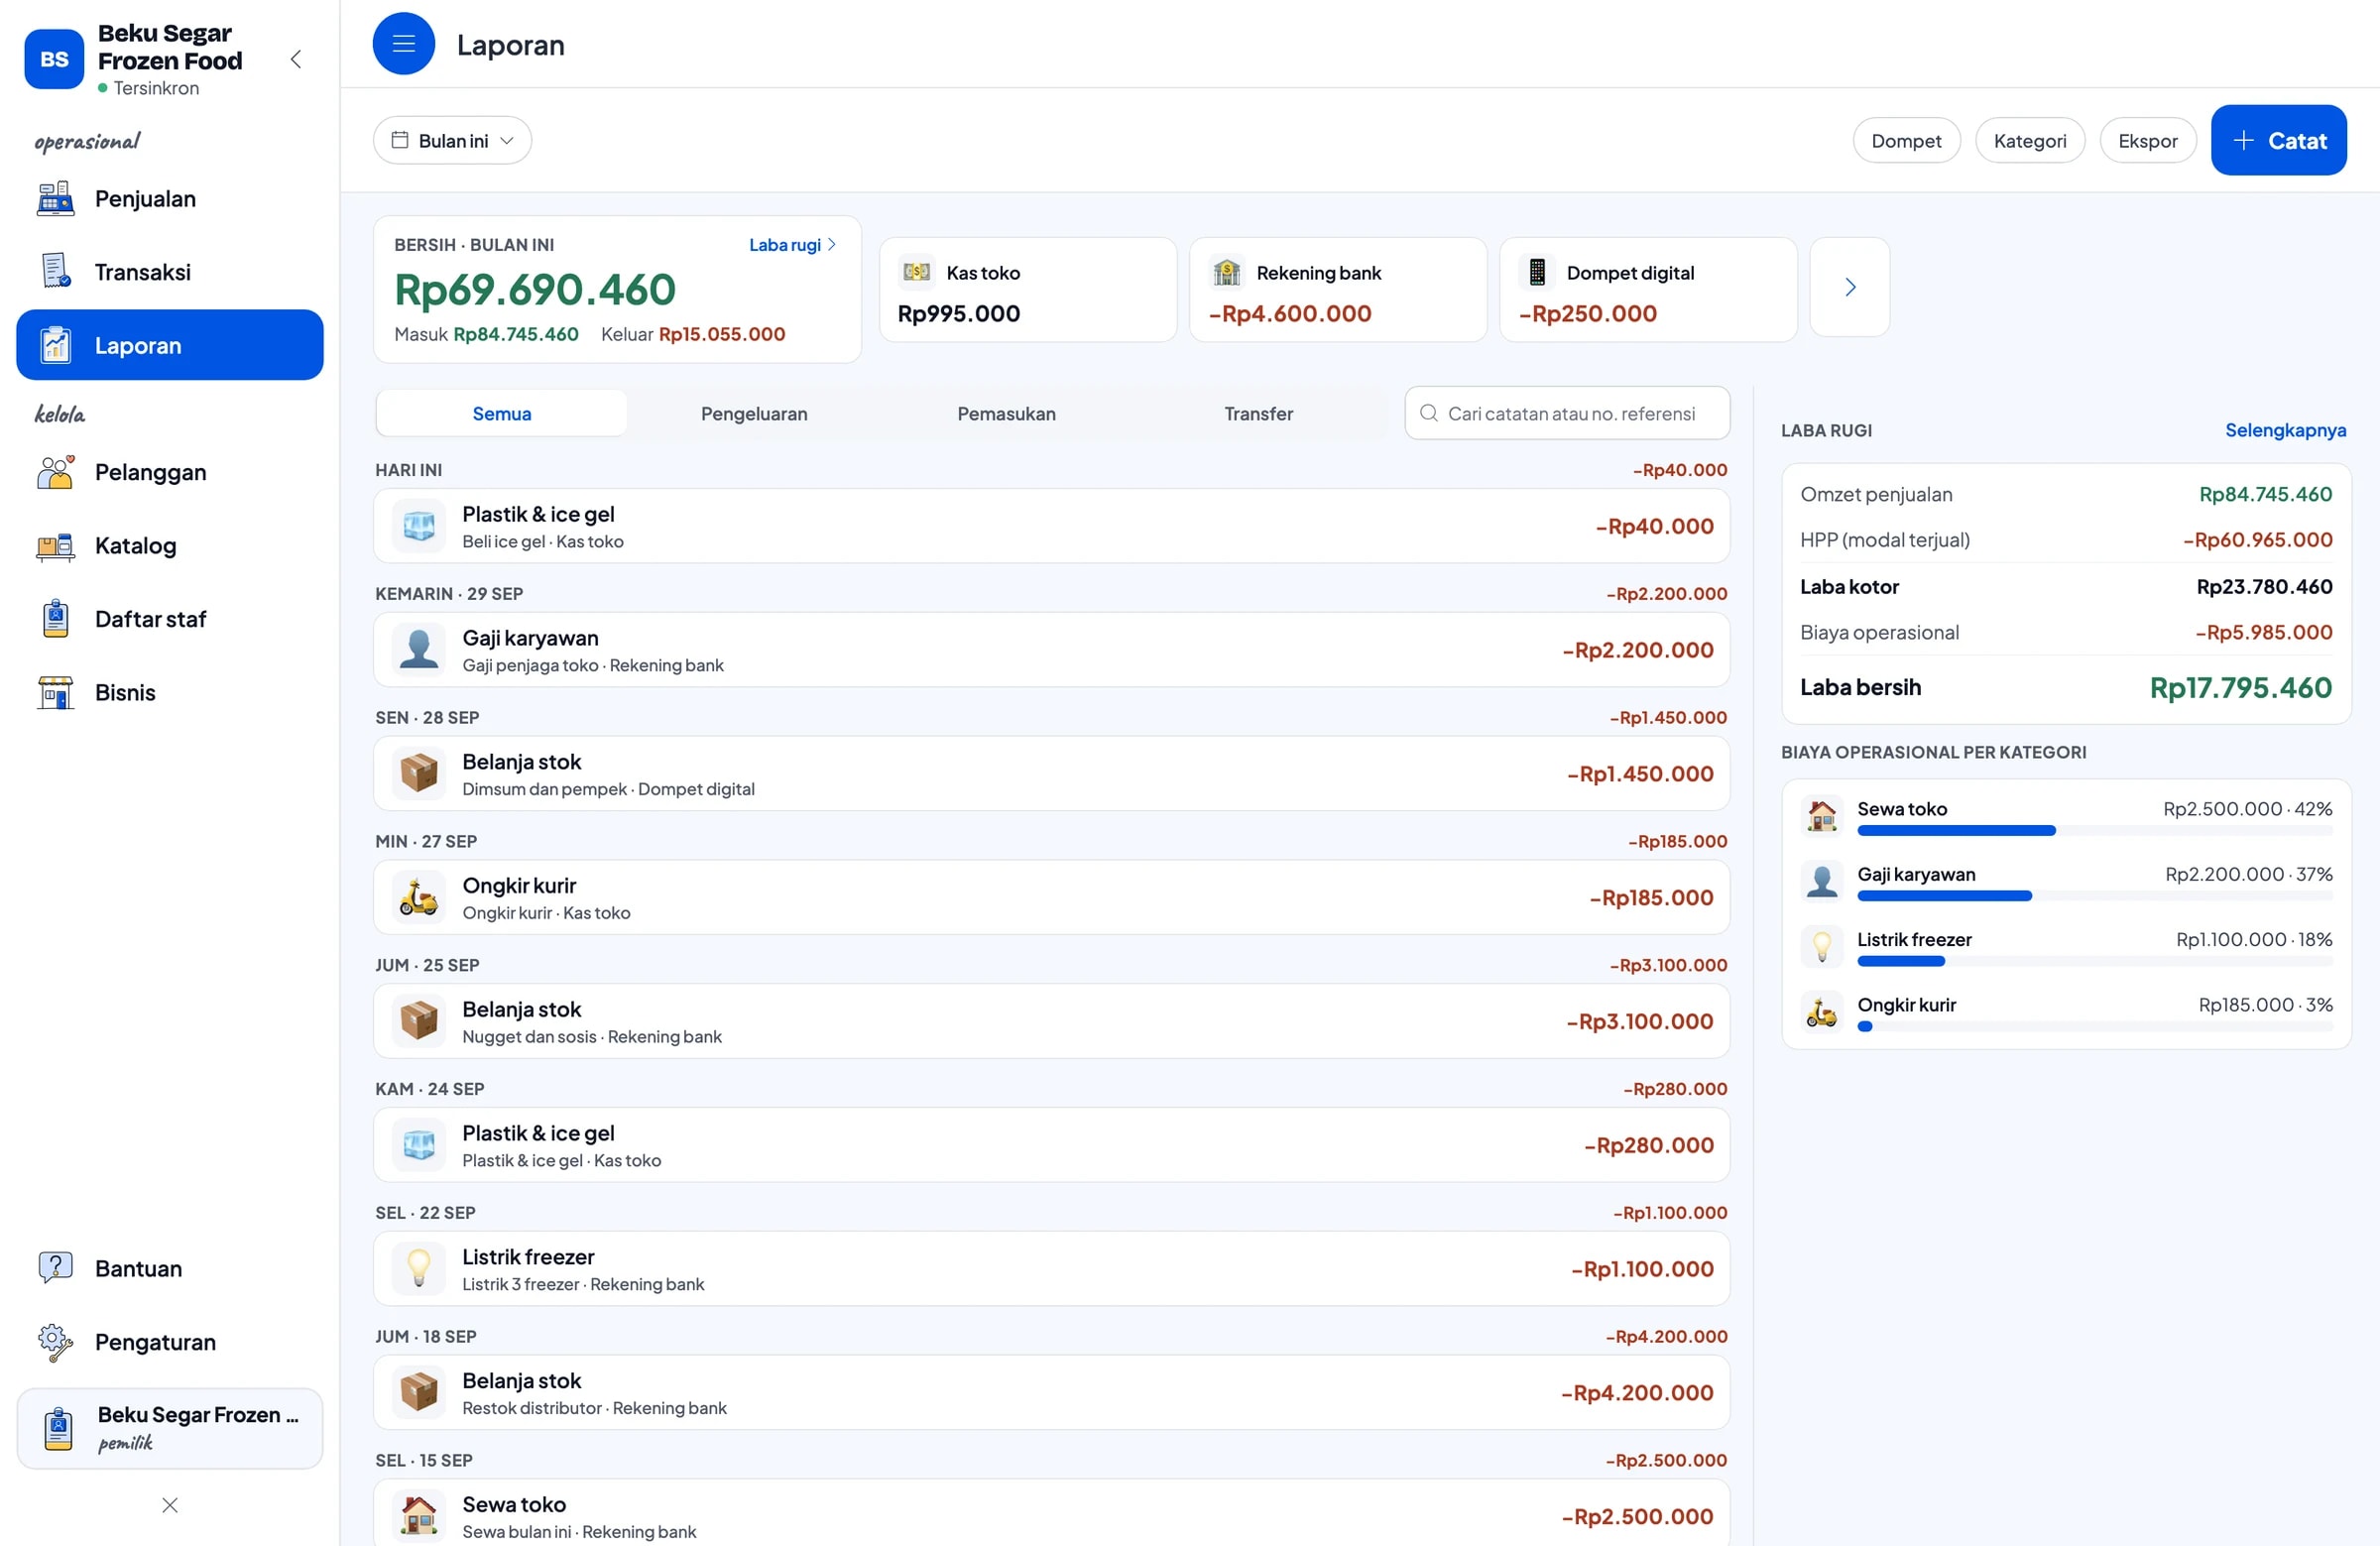Open the Bisnis sidebar item
This screenshot has width=2380, height=1546.
pyautogui.click(x=169, y=692)
